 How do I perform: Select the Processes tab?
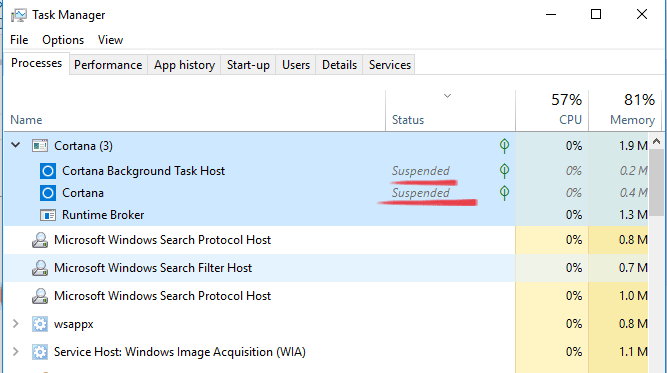[x=36, y=63]
